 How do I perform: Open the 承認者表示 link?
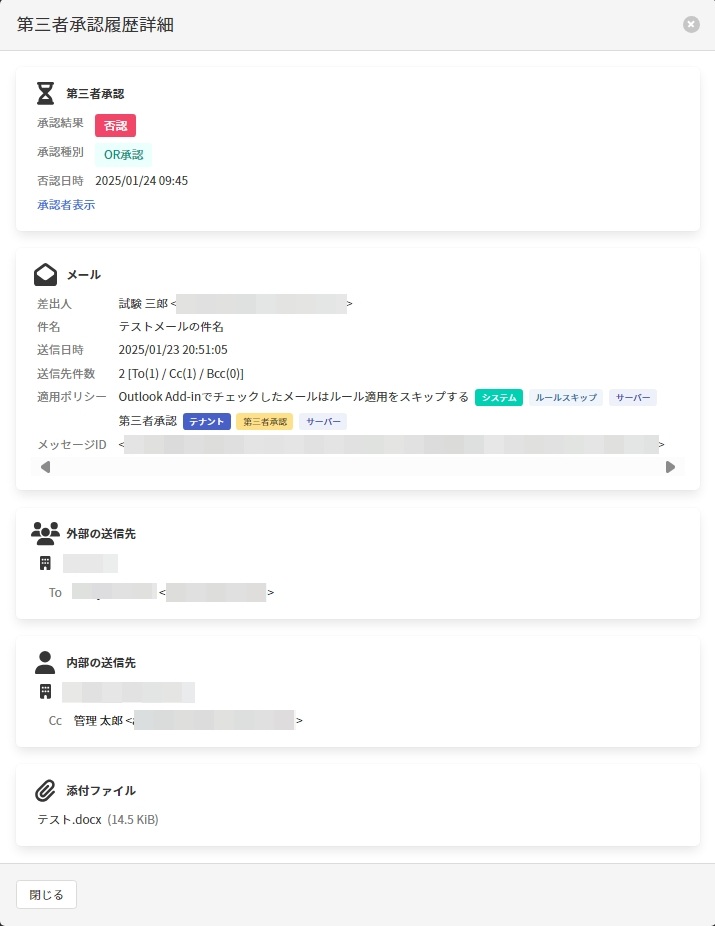66,205
